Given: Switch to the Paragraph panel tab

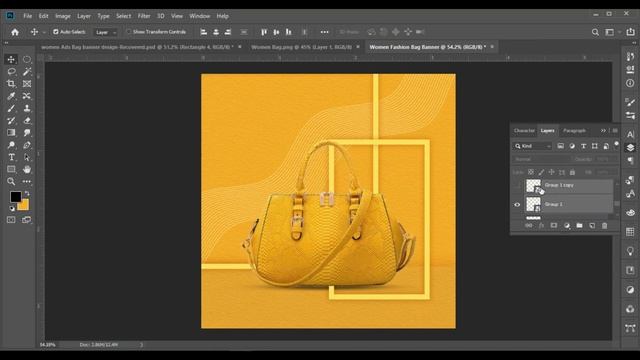Looking at the screenshot, I should coord(574,131).
